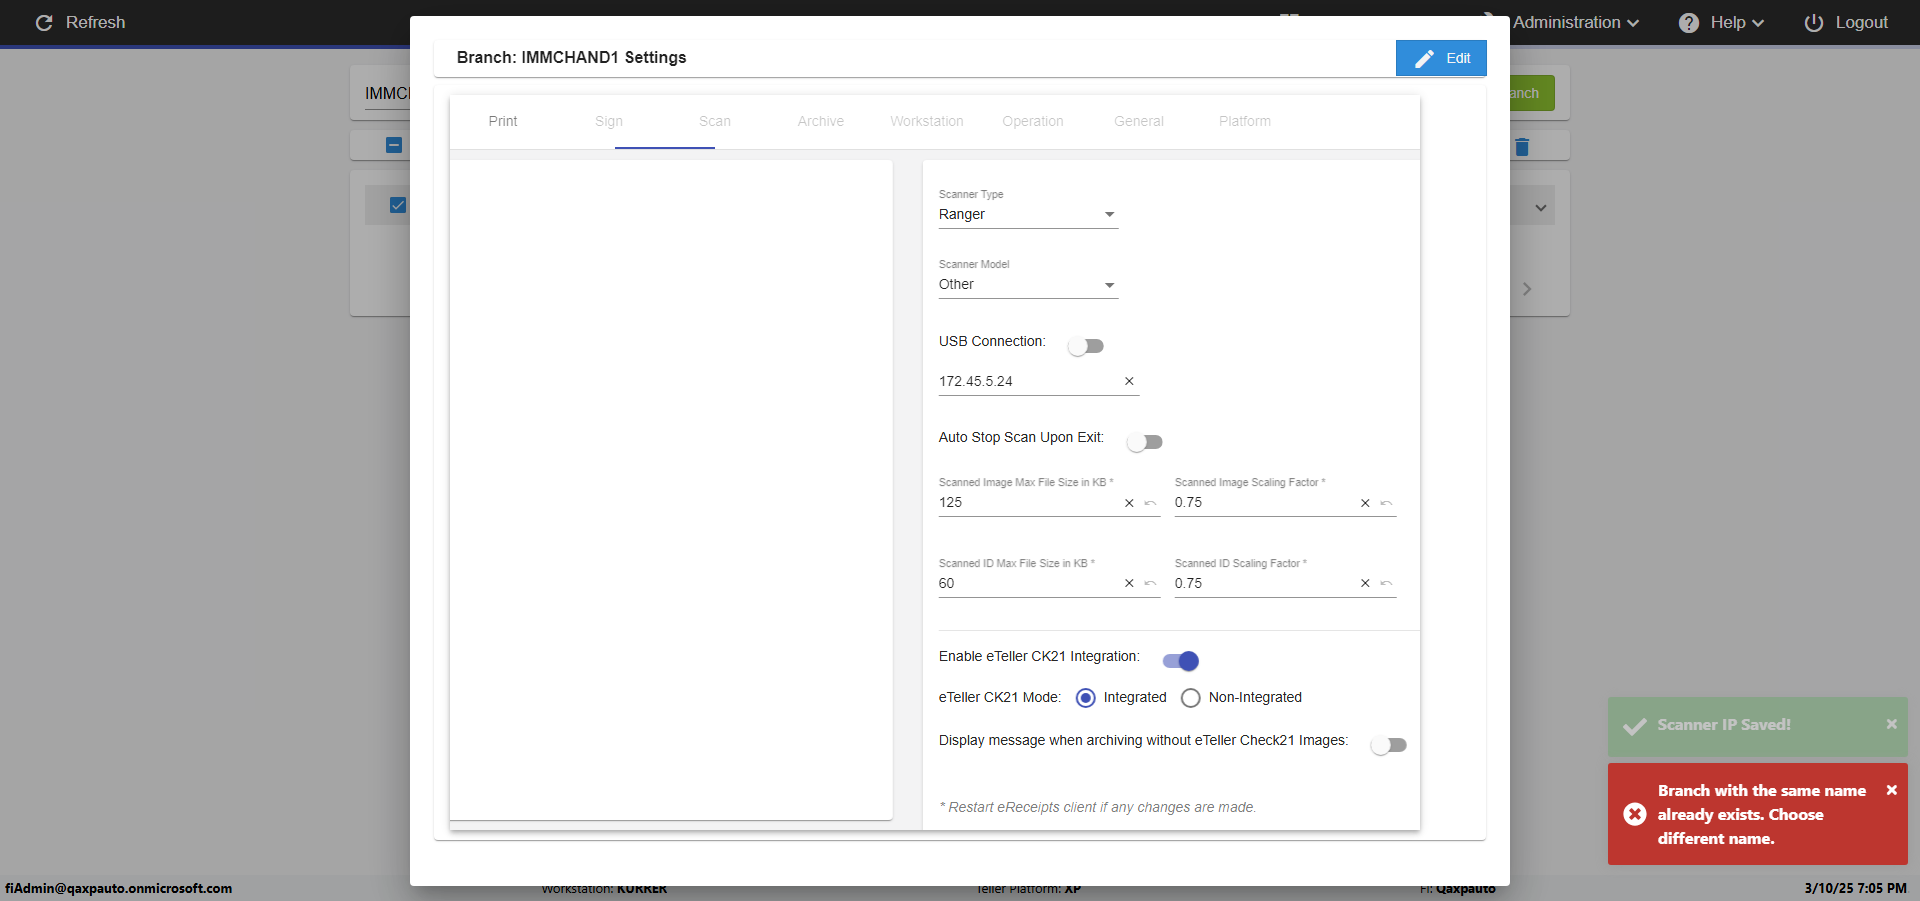Screen dimensions: 1920x901
Task: Clear Scanned ID Max File Size value
Action: point(1129,584)
